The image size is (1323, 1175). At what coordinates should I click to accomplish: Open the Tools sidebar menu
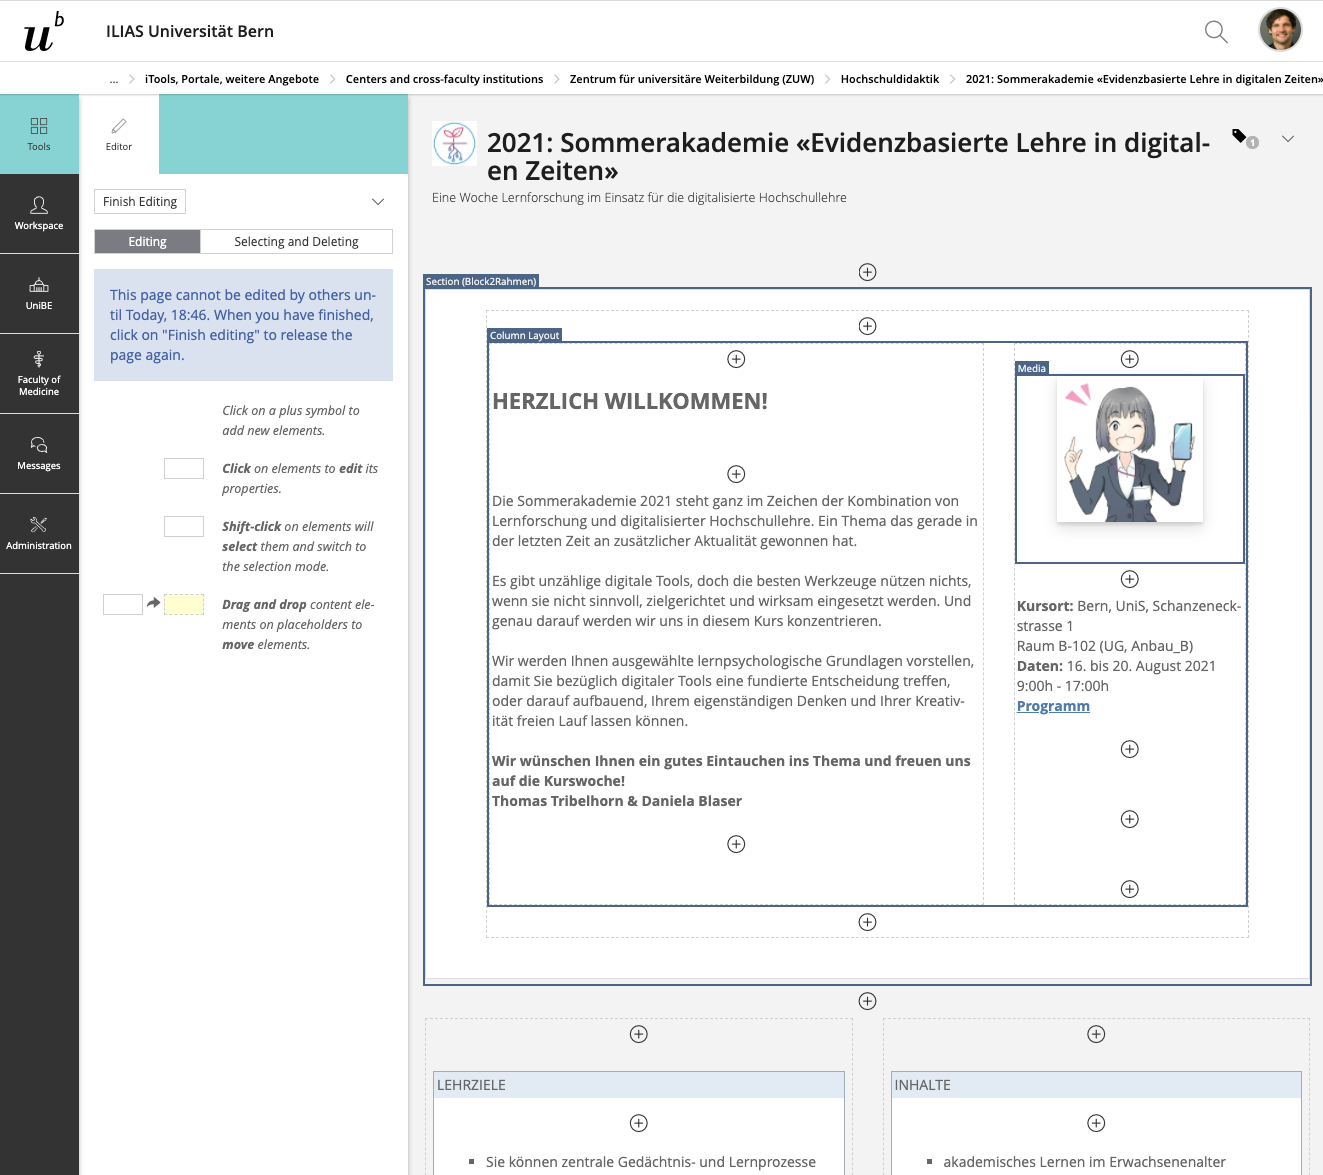pos(39,134)
